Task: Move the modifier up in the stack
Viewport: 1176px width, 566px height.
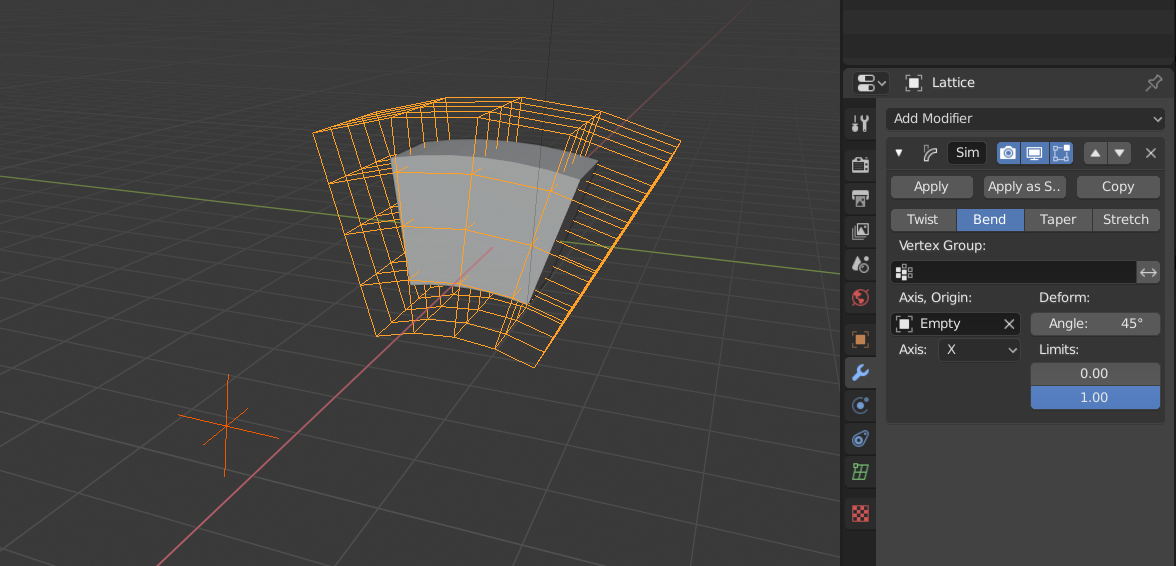Action: [1096, 153]
